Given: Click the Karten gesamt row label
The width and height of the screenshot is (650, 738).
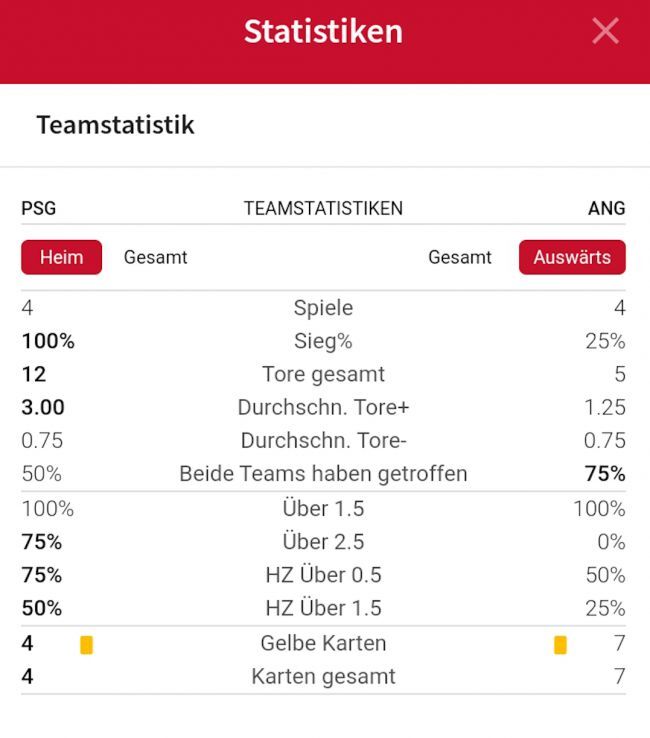Looking at the screenshot, I should 323,676.
